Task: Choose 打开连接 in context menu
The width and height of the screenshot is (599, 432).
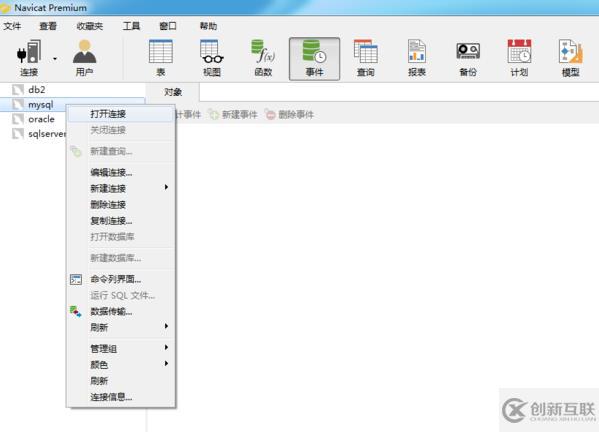Action: coord(121,114)
